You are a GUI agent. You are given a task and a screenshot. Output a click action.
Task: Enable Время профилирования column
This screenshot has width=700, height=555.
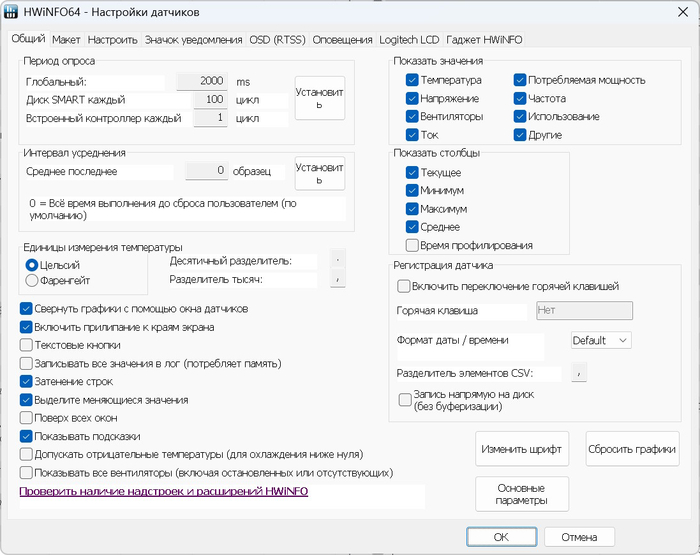(412, 245)
